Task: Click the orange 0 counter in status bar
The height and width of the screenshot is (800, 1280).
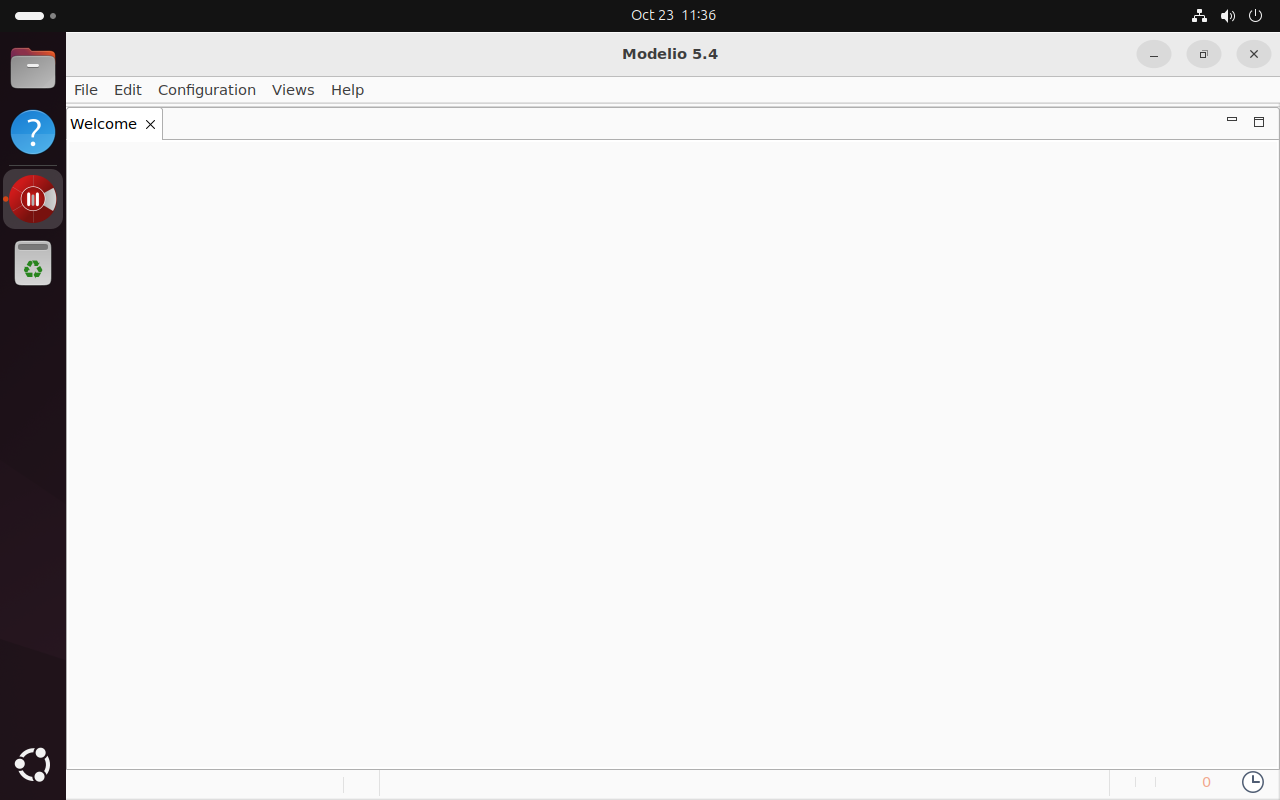Action: point(1206,783)
